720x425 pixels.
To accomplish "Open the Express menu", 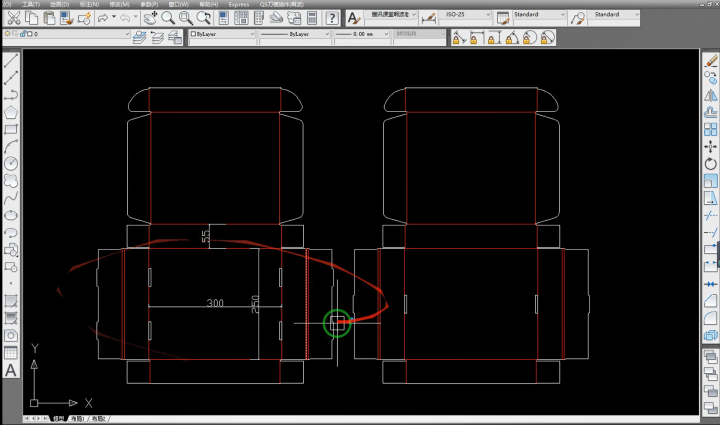I will (x=238, y=4).
